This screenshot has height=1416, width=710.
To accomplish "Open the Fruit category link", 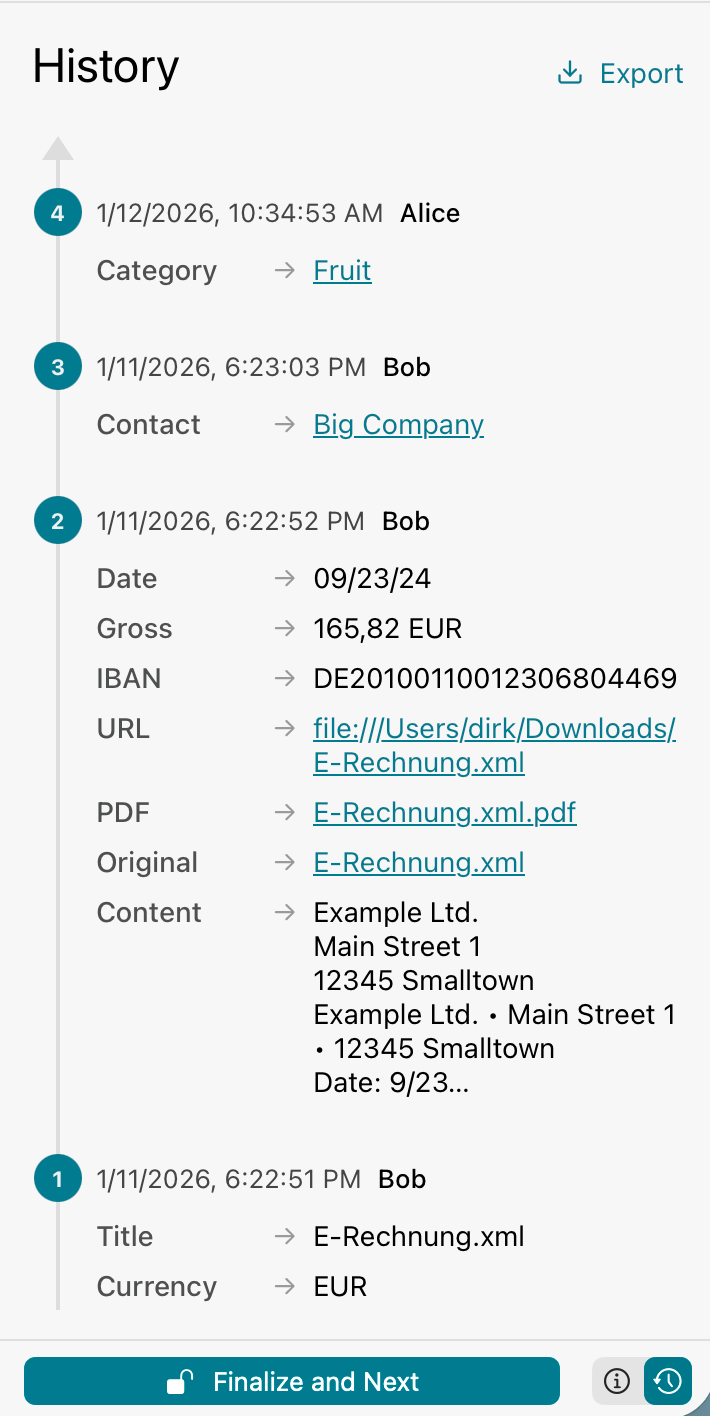I will point(342,271).
